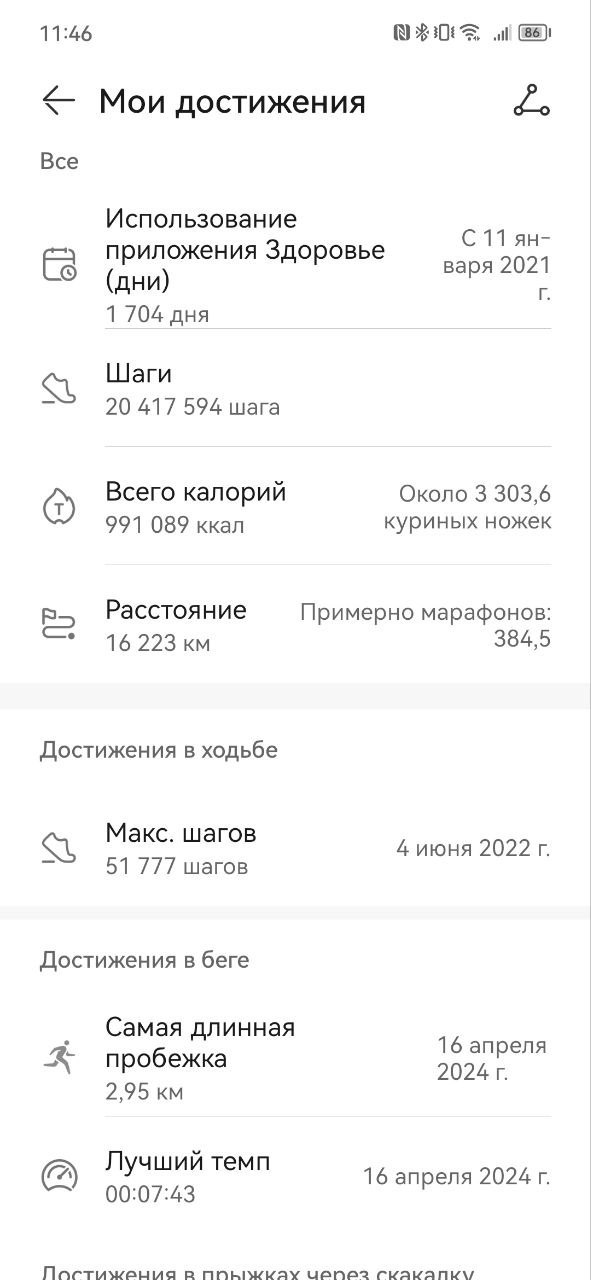This screenshot has height=1280, width=591.
Task: Tap the Wi-Fi status bar icon
Action: pyautogui.click(x=470, y=33)
